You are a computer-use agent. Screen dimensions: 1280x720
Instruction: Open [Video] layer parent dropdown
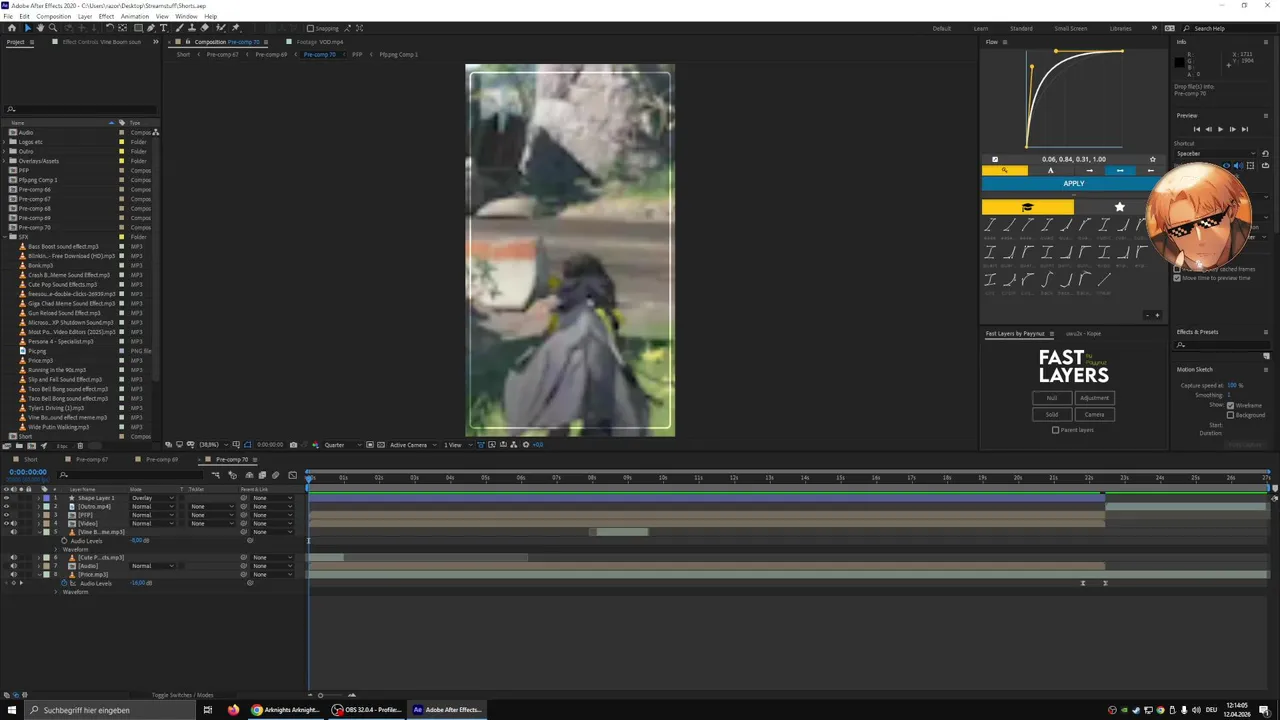click(272, 524)
